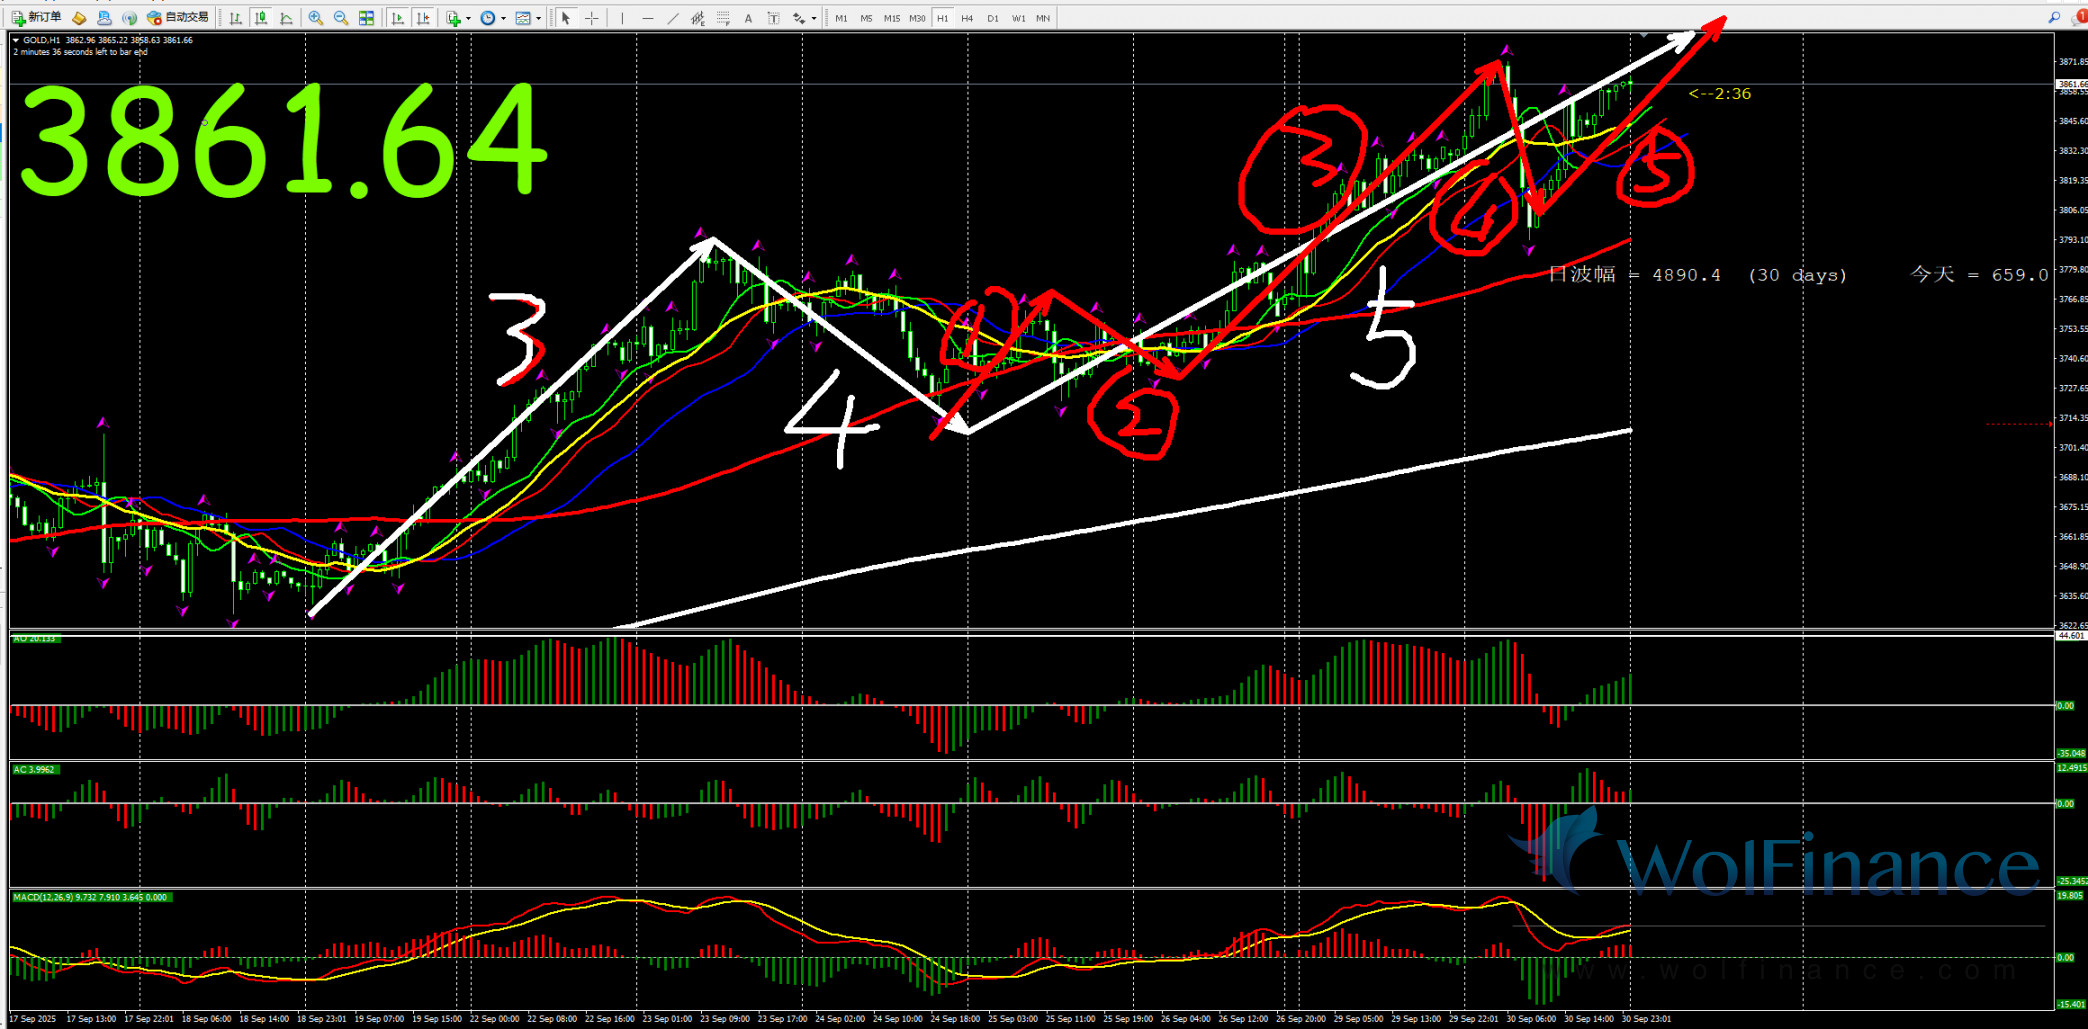
Task: Pick the text label tool
Action: (773, 18)
